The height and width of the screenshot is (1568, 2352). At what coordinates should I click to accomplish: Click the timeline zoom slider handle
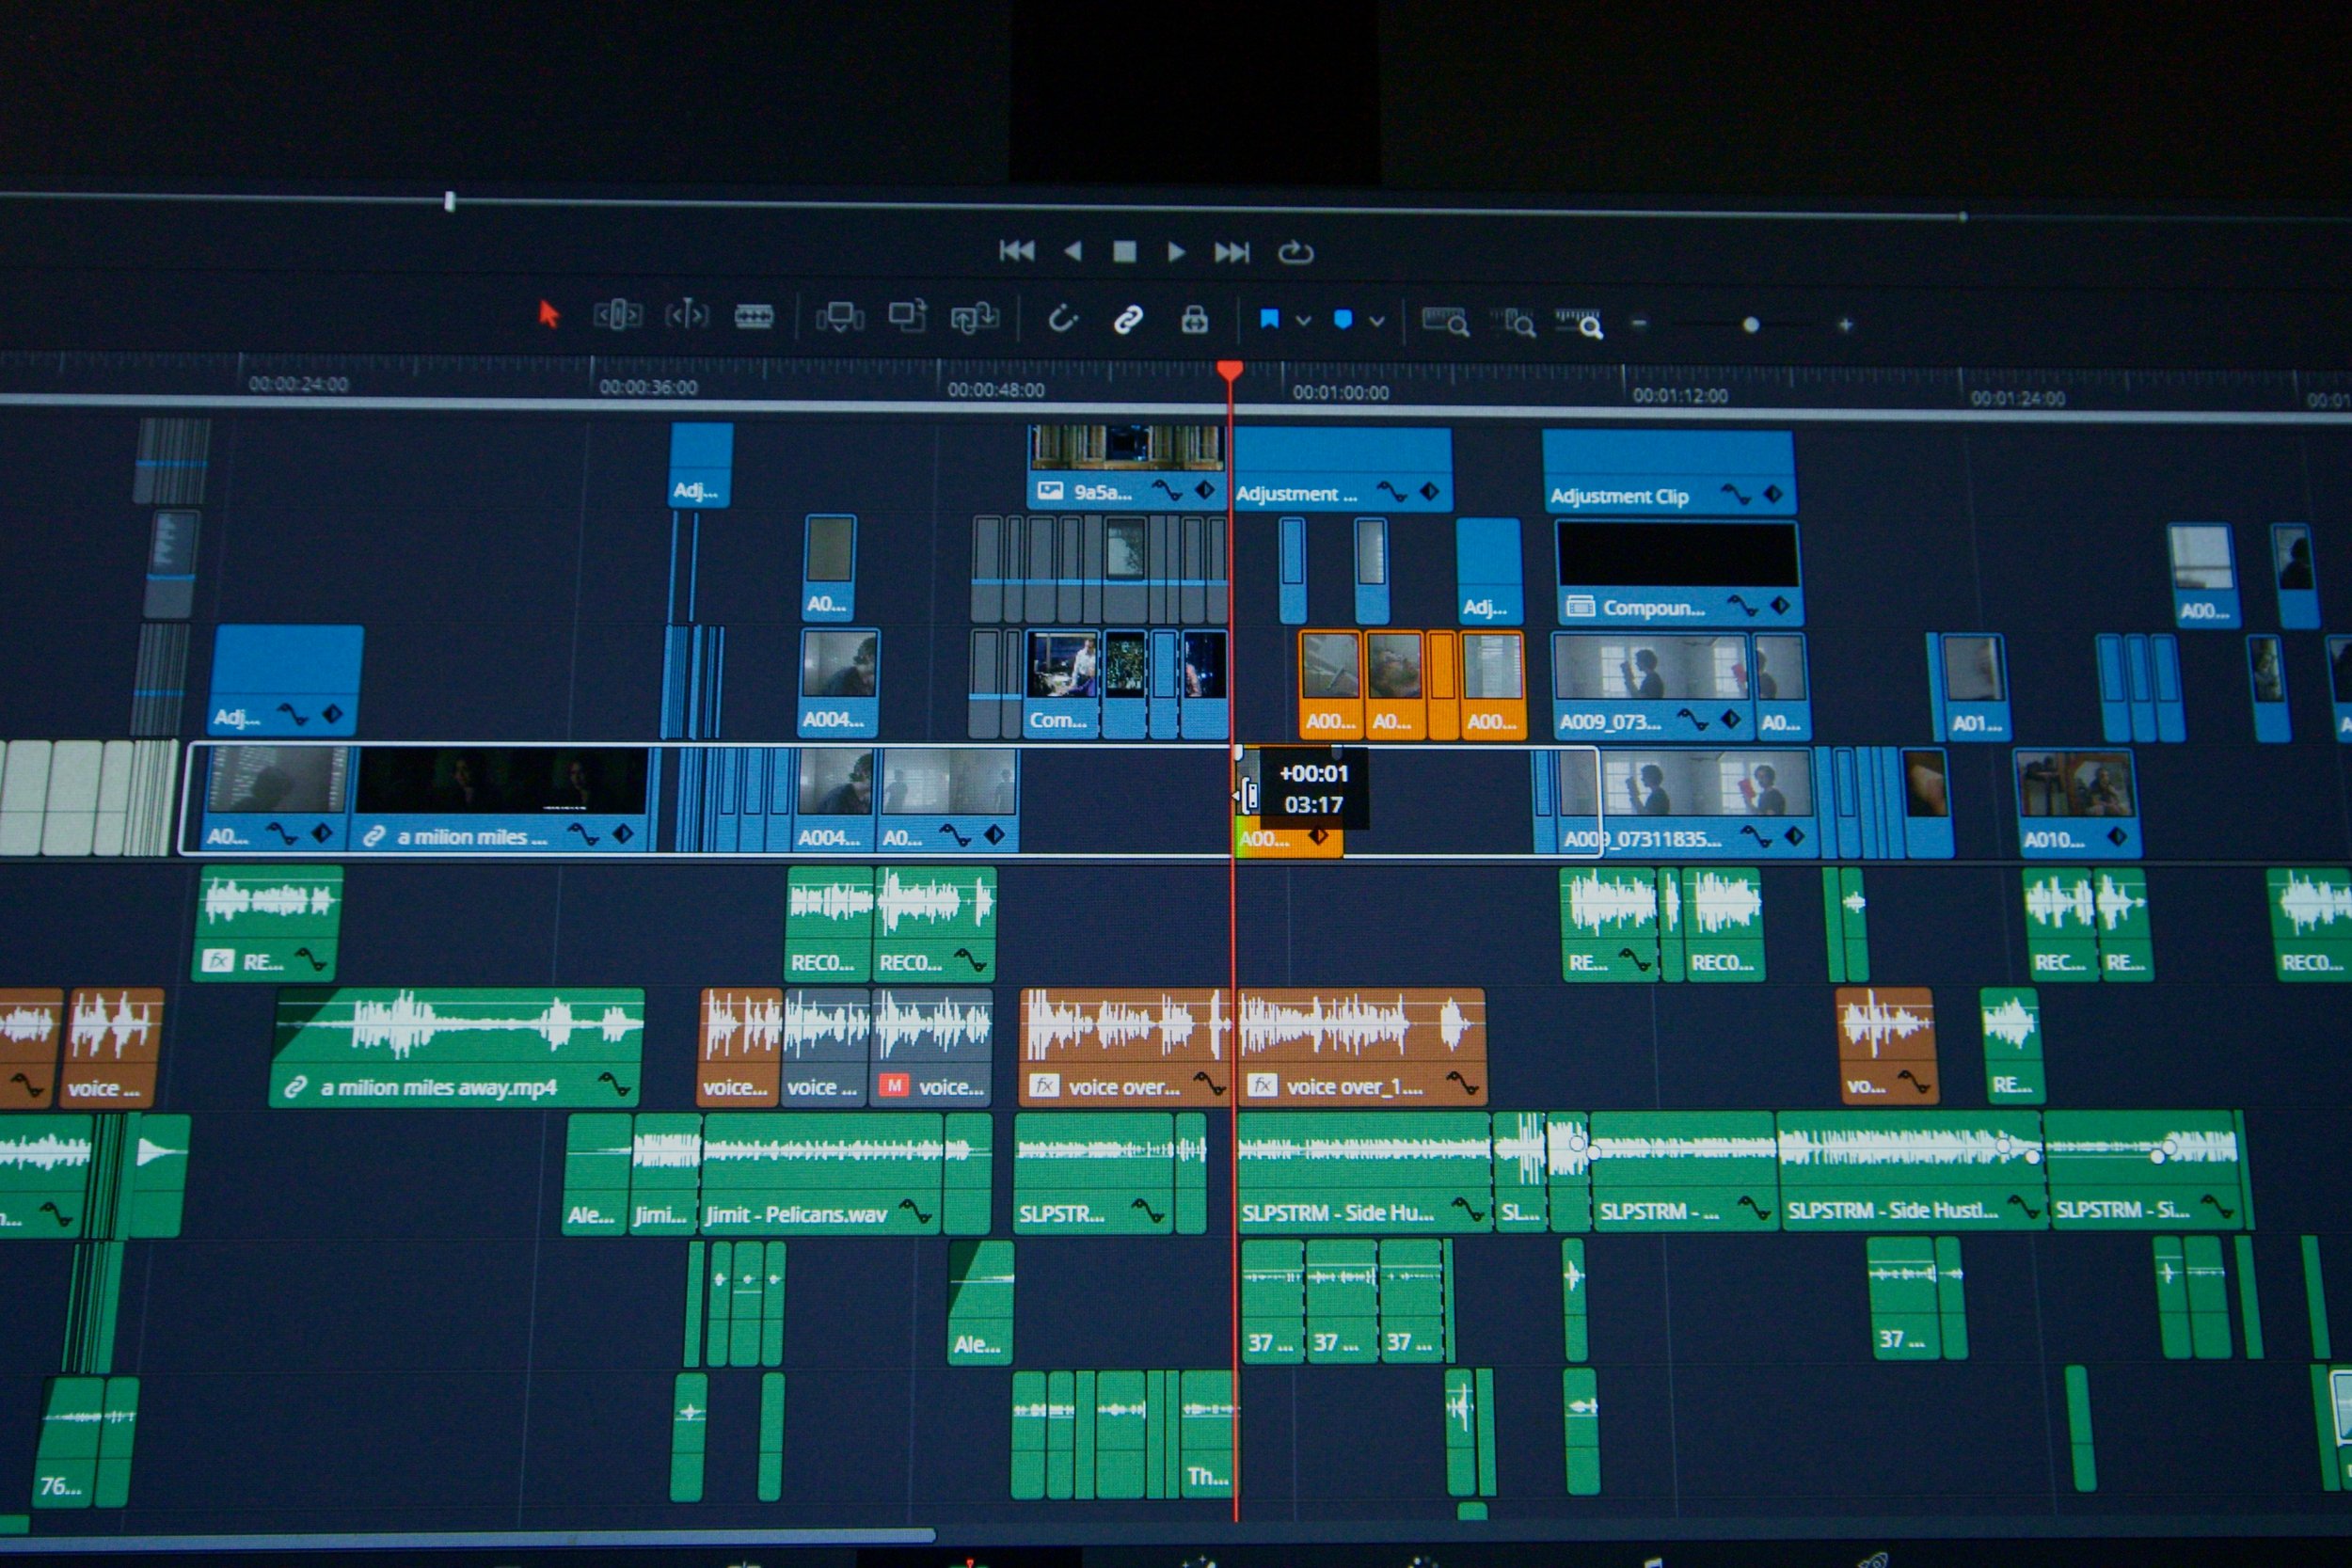click(1750, 325)
